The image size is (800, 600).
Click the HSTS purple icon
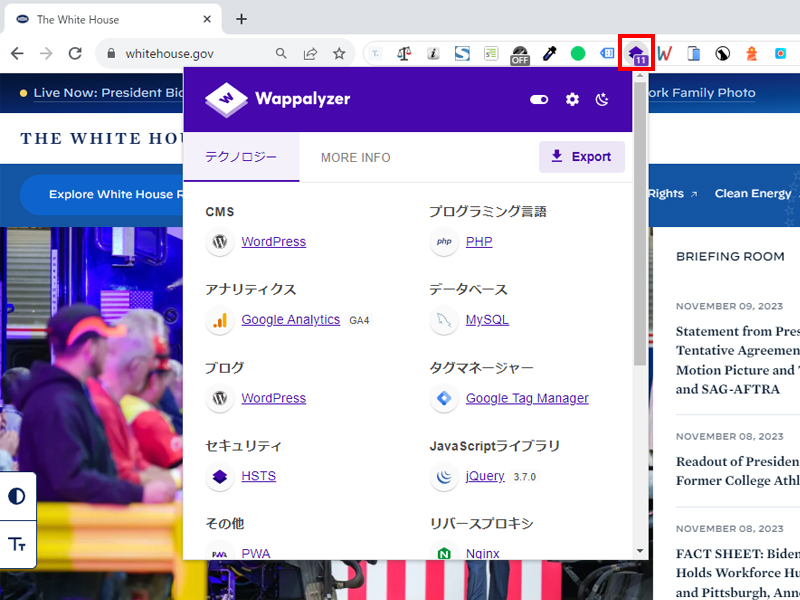(x=220, y=476)
